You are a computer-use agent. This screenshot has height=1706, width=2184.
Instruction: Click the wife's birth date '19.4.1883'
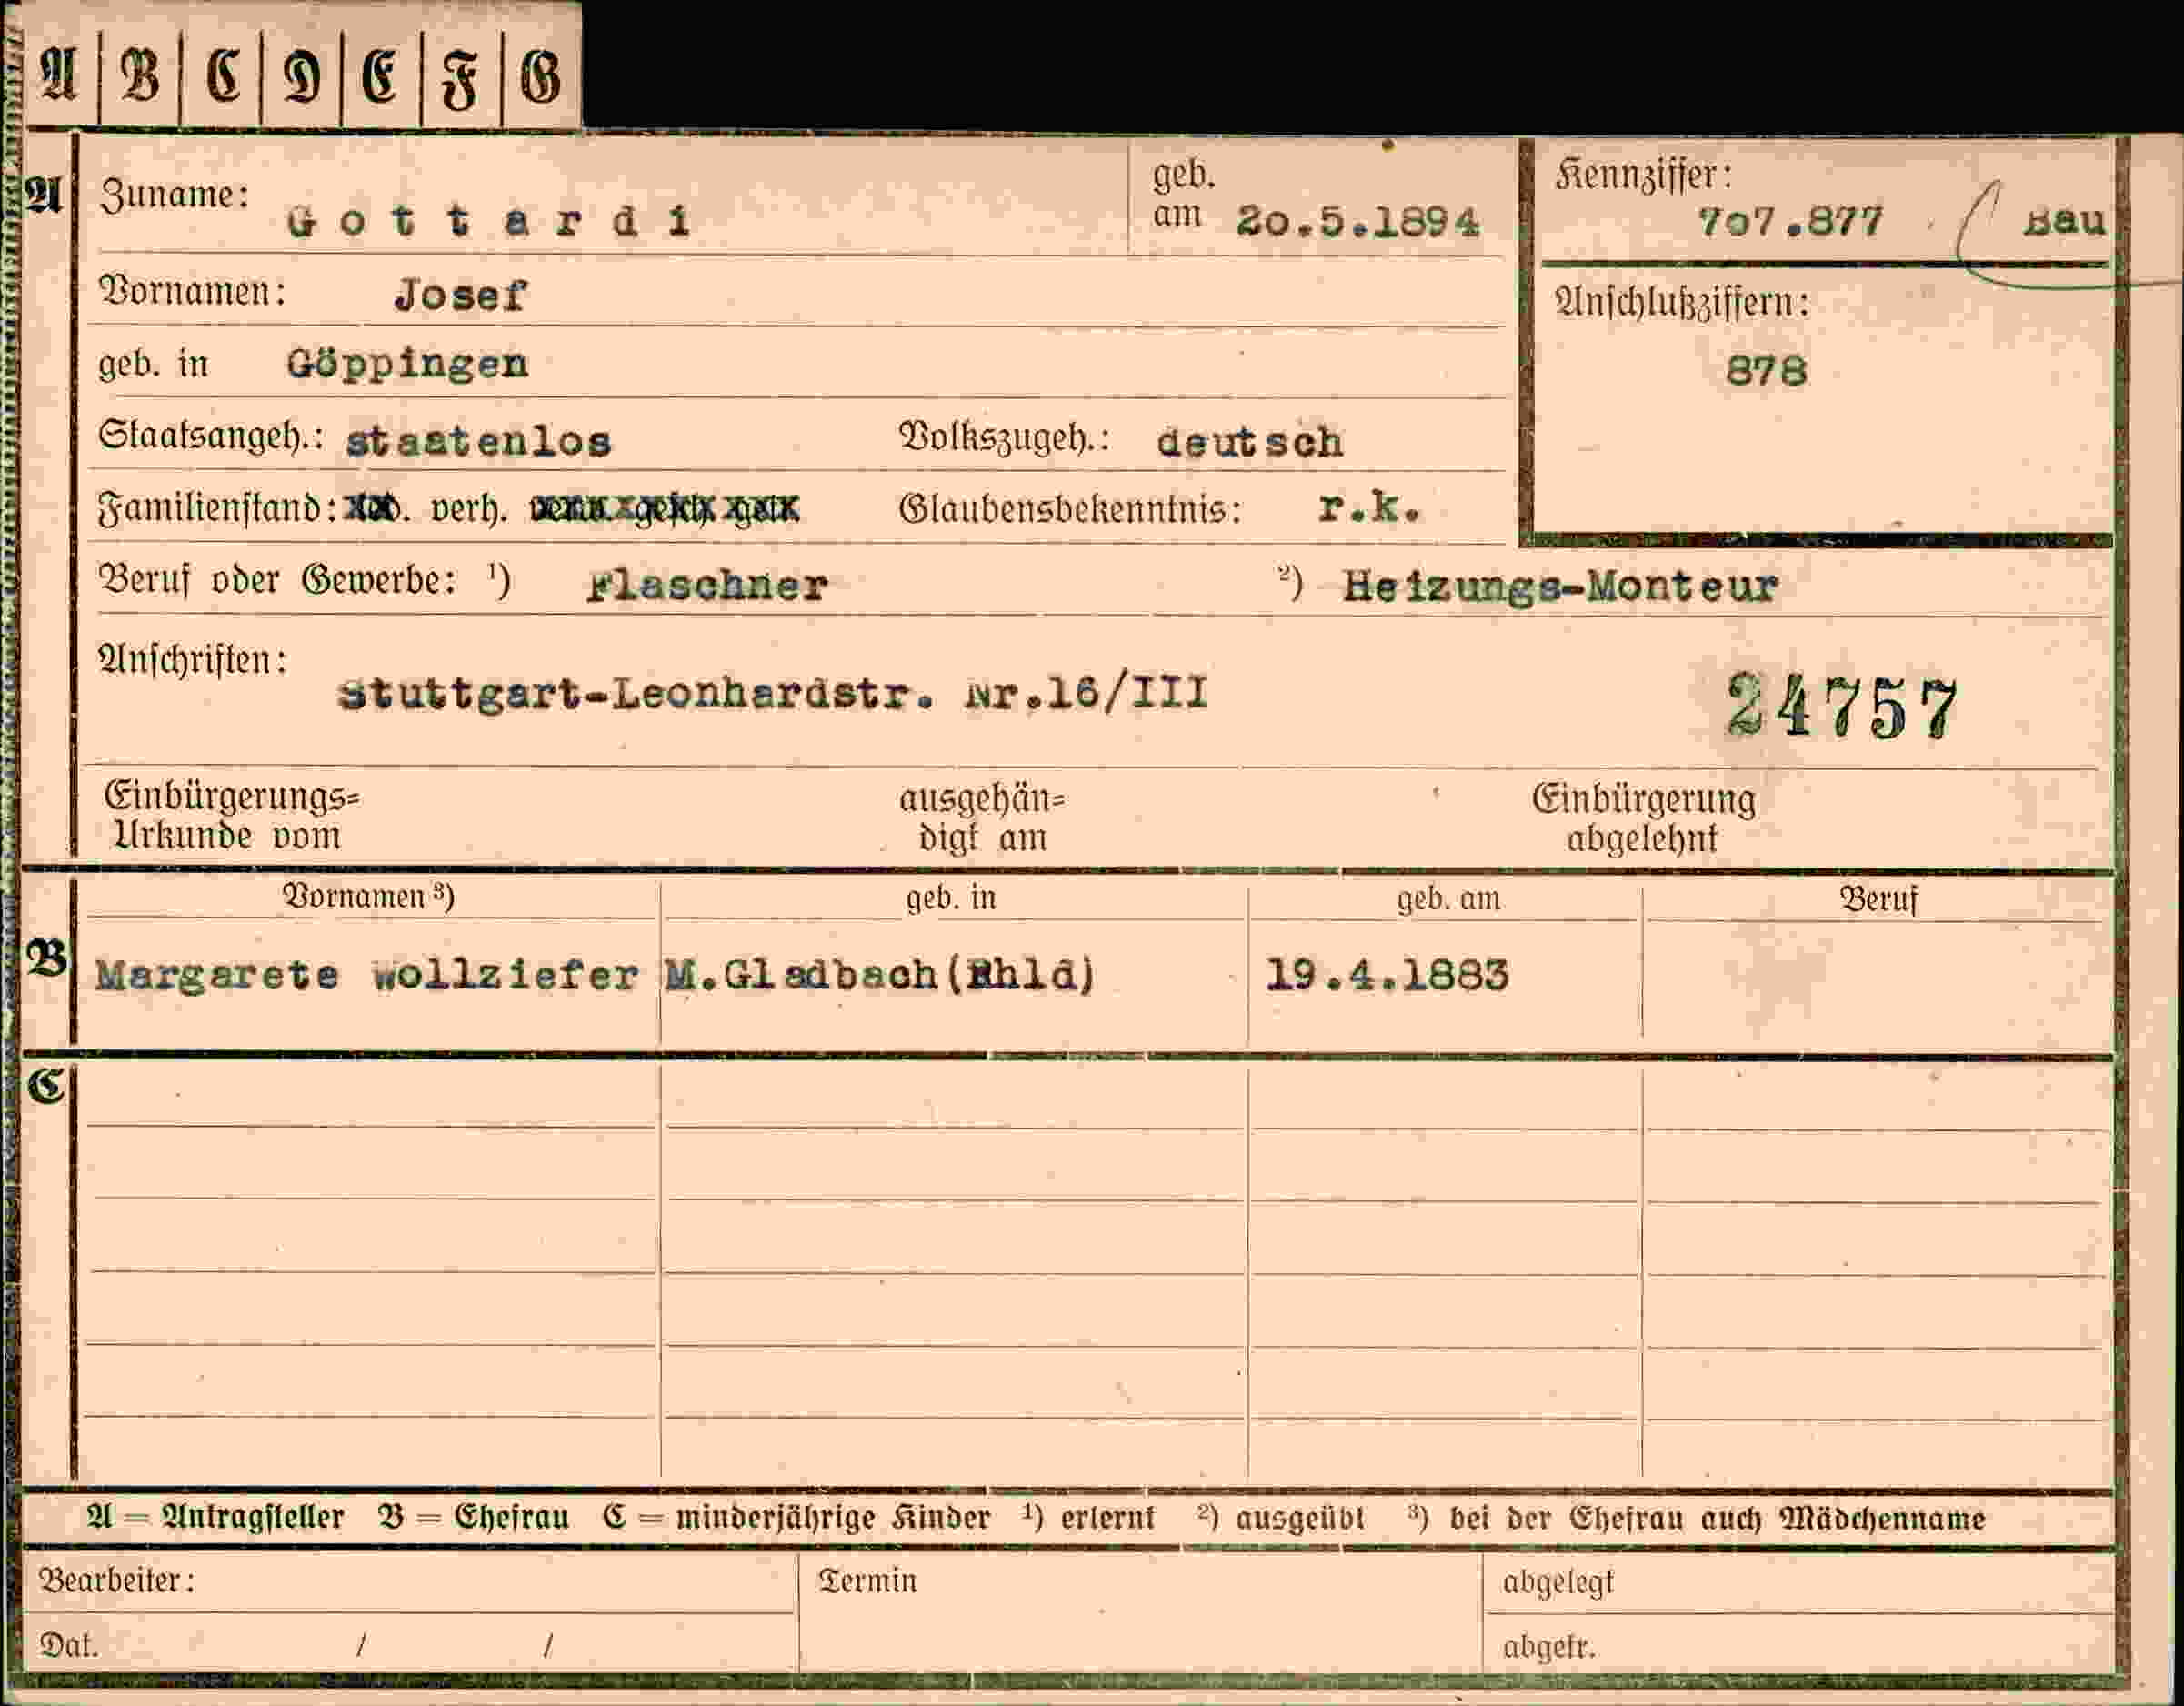1387,975
